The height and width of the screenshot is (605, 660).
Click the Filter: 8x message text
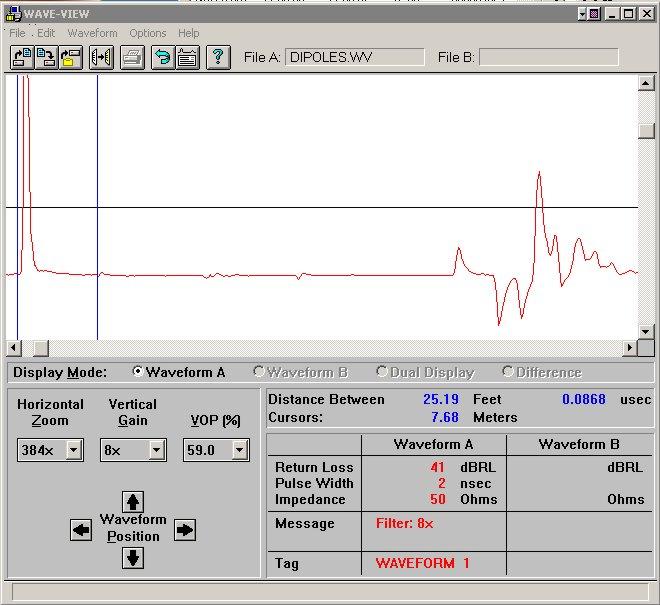405,523
